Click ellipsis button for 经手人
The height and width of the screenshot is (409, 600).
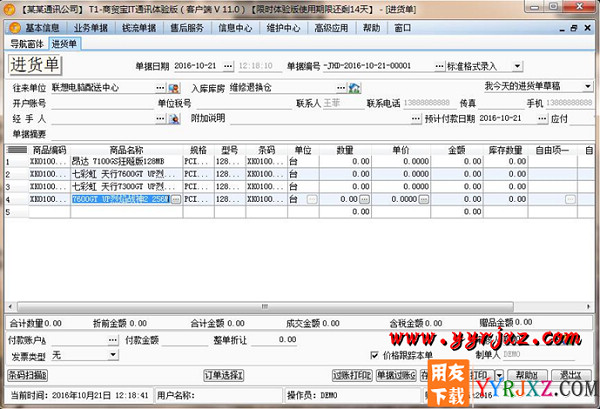[x=160, y=119]
